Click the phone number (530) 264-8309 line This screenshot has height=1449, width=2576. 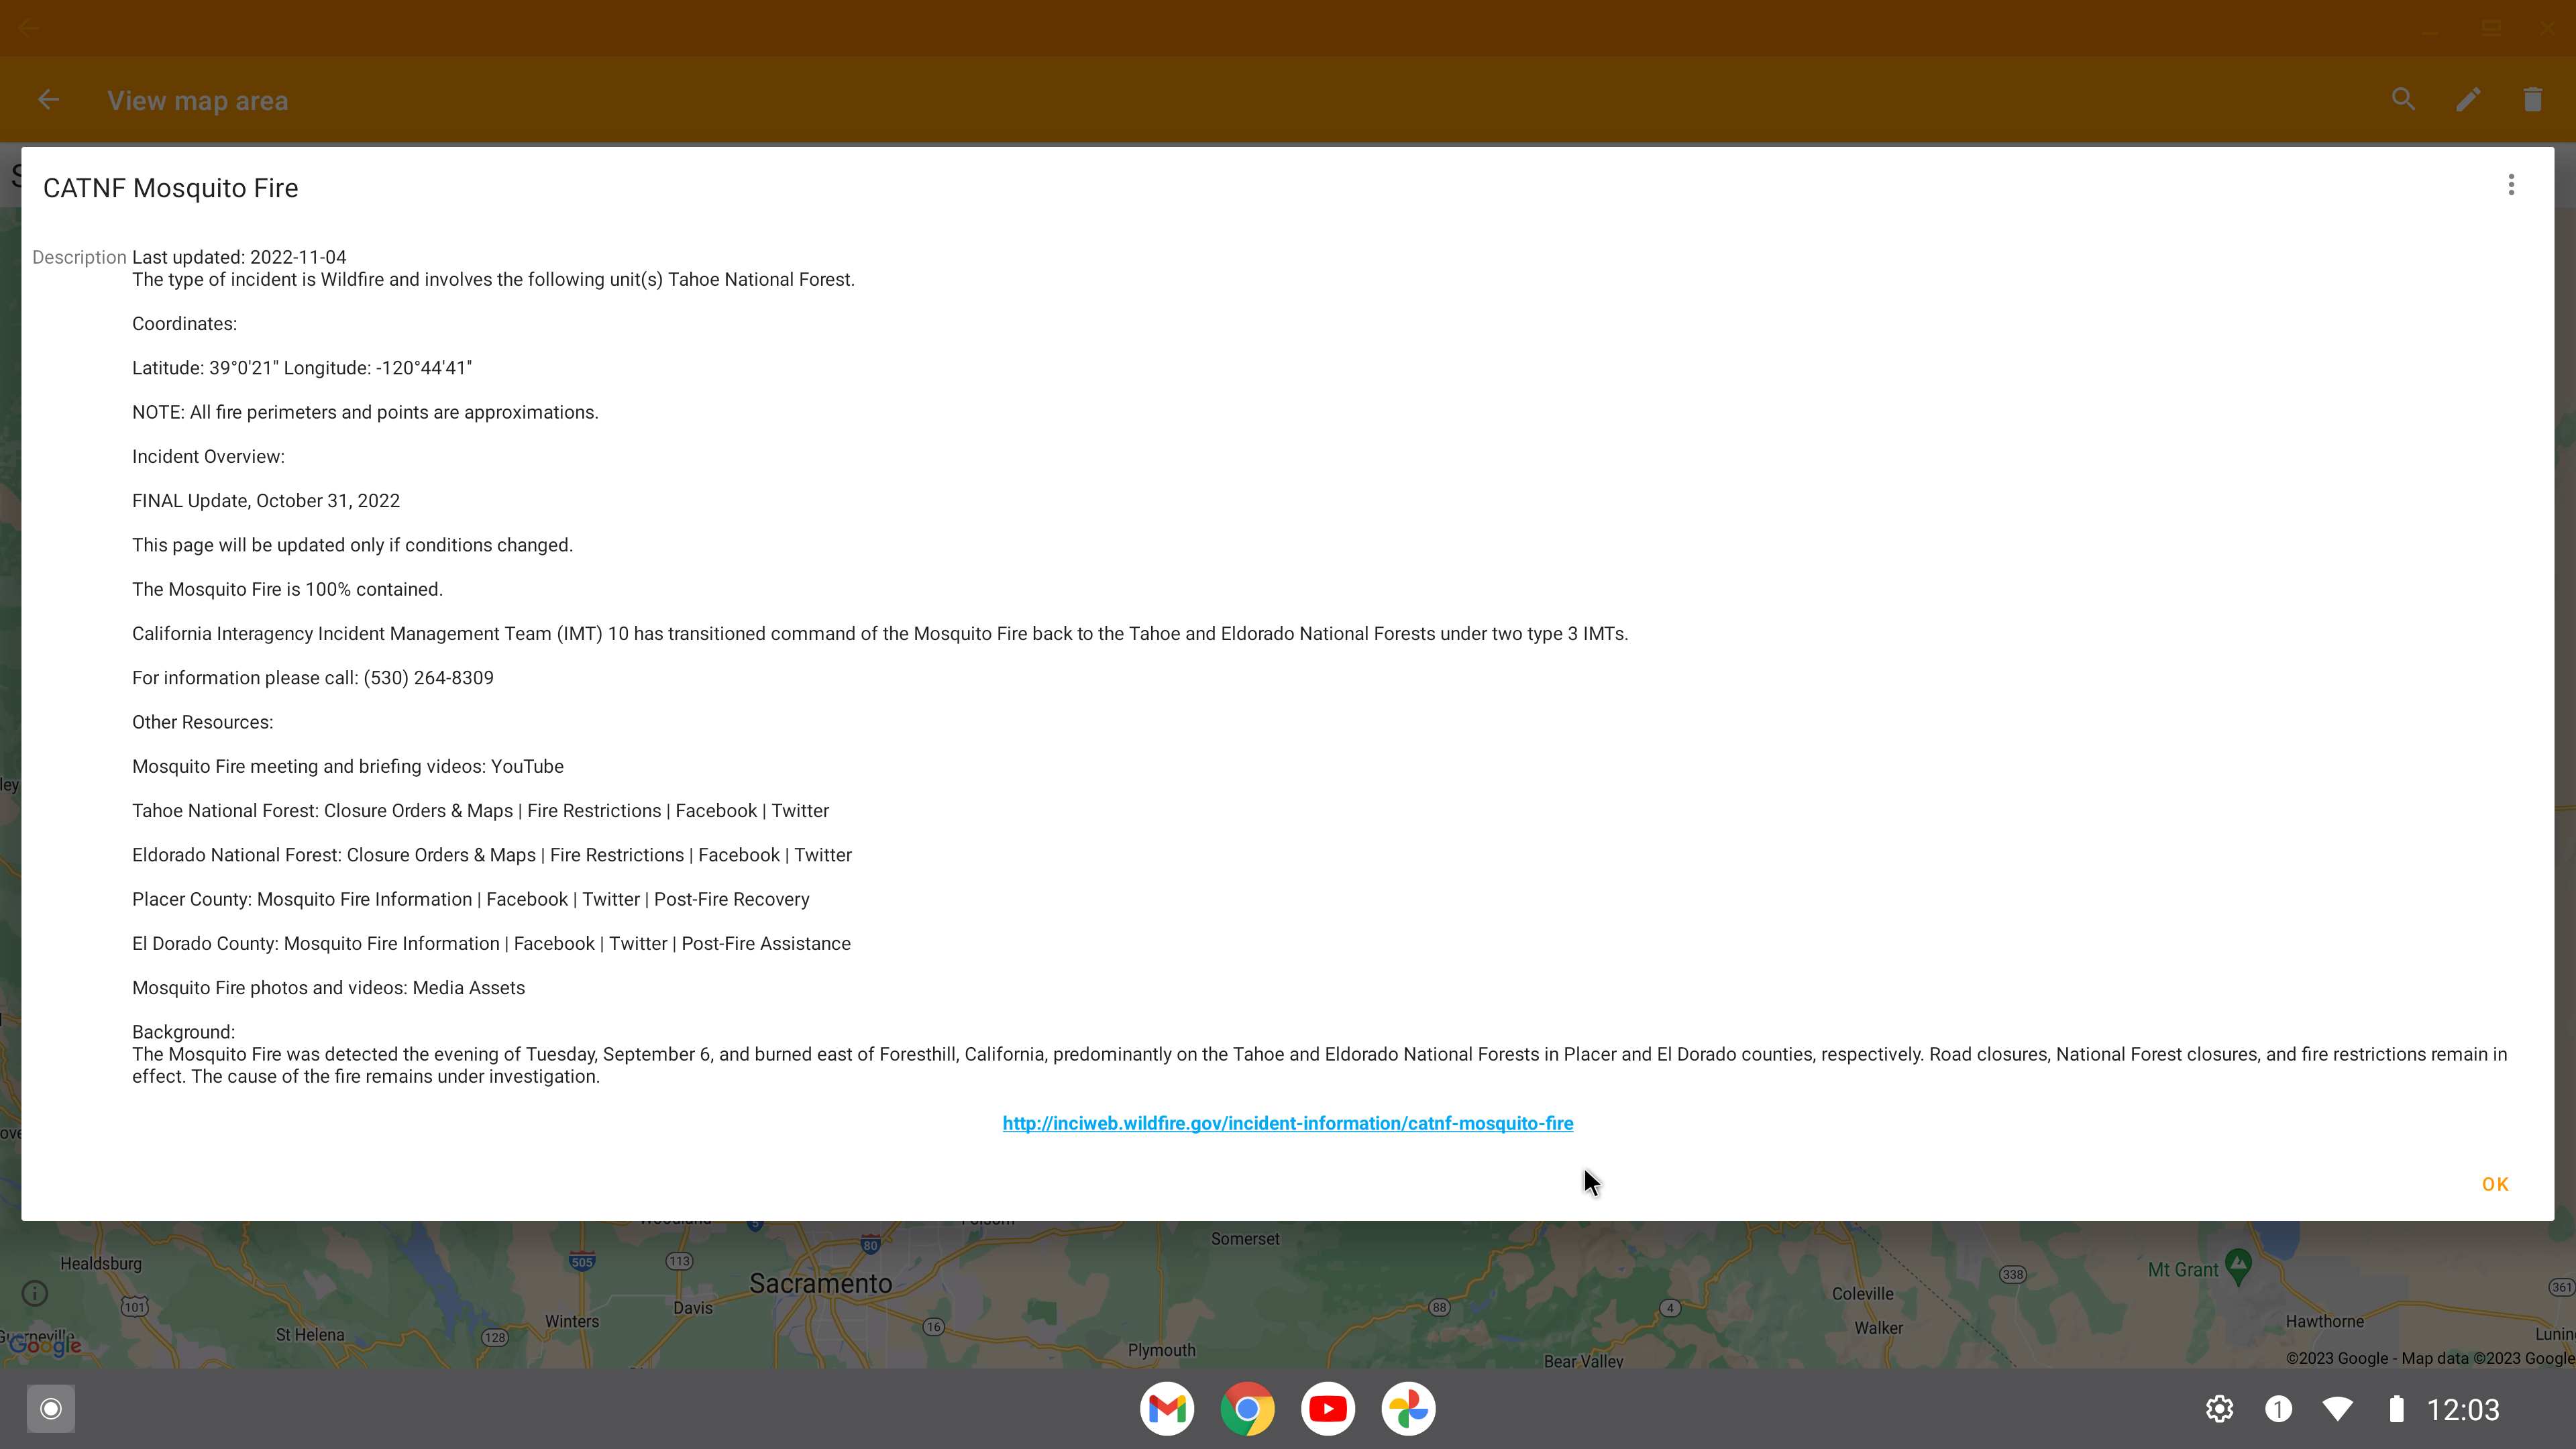(x=313, y=678)
